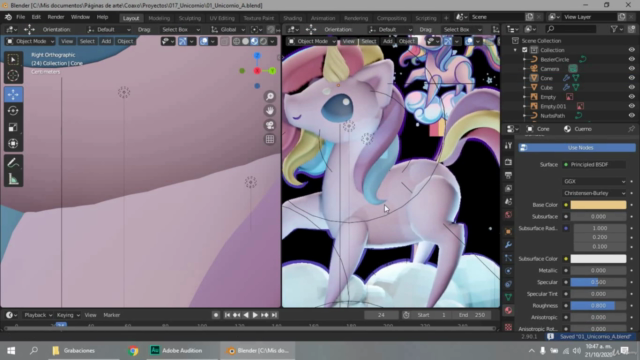Screen dimensions: 640x360
Task: Select the Select Box tool in left toolbar
Action: coord(13,60)
